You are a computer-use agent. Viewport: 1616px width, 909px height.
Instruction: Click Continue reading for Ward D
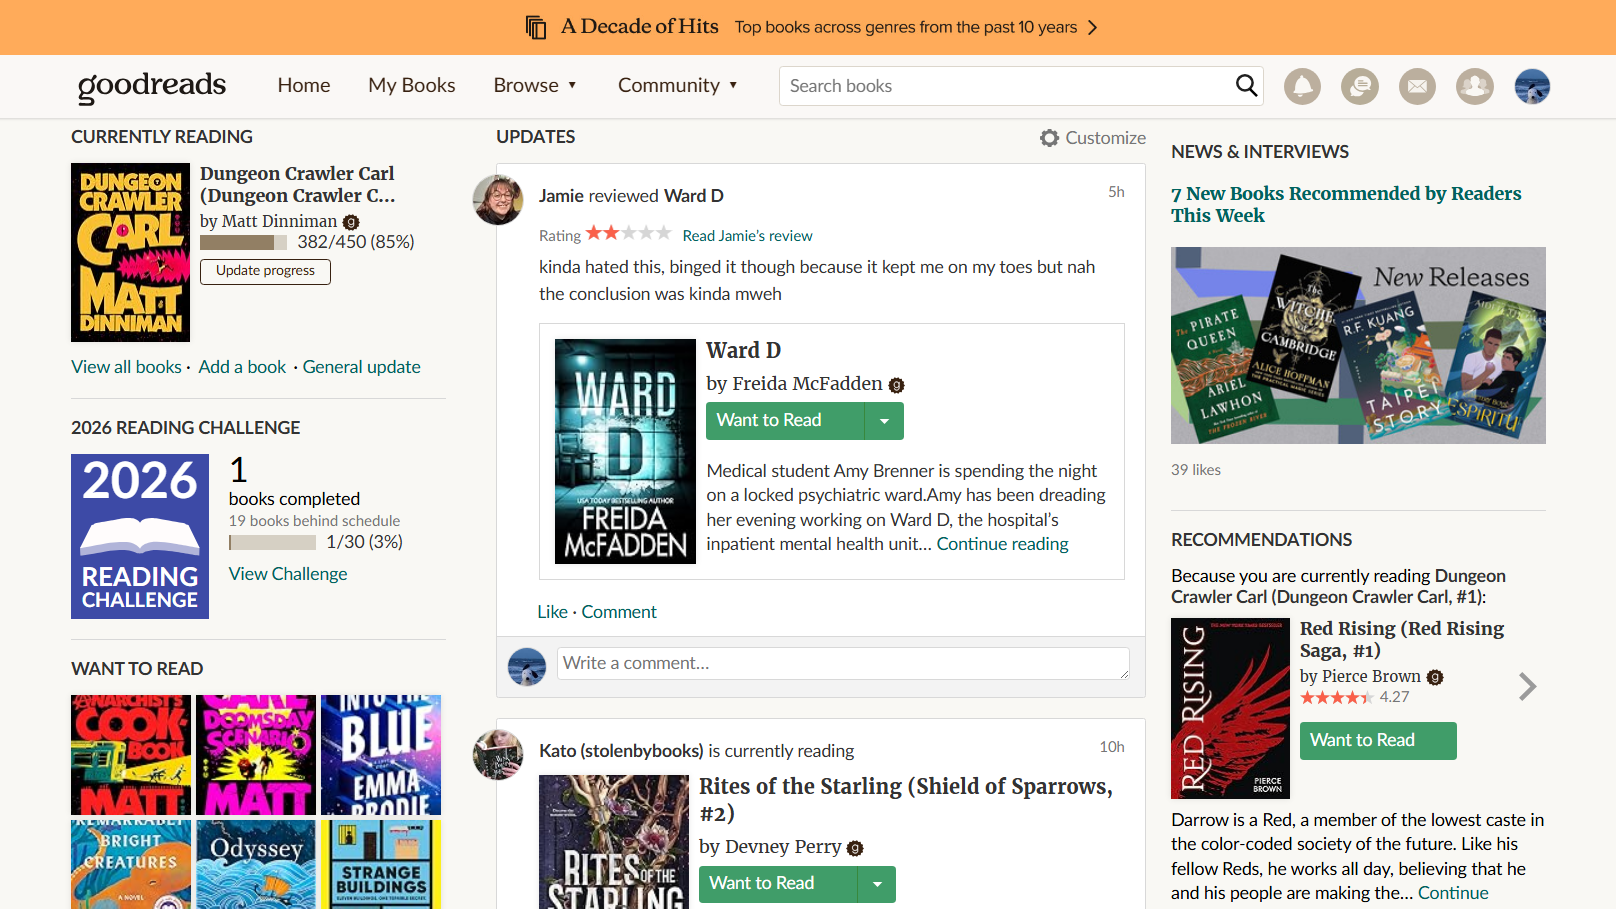click(1002, 544)
